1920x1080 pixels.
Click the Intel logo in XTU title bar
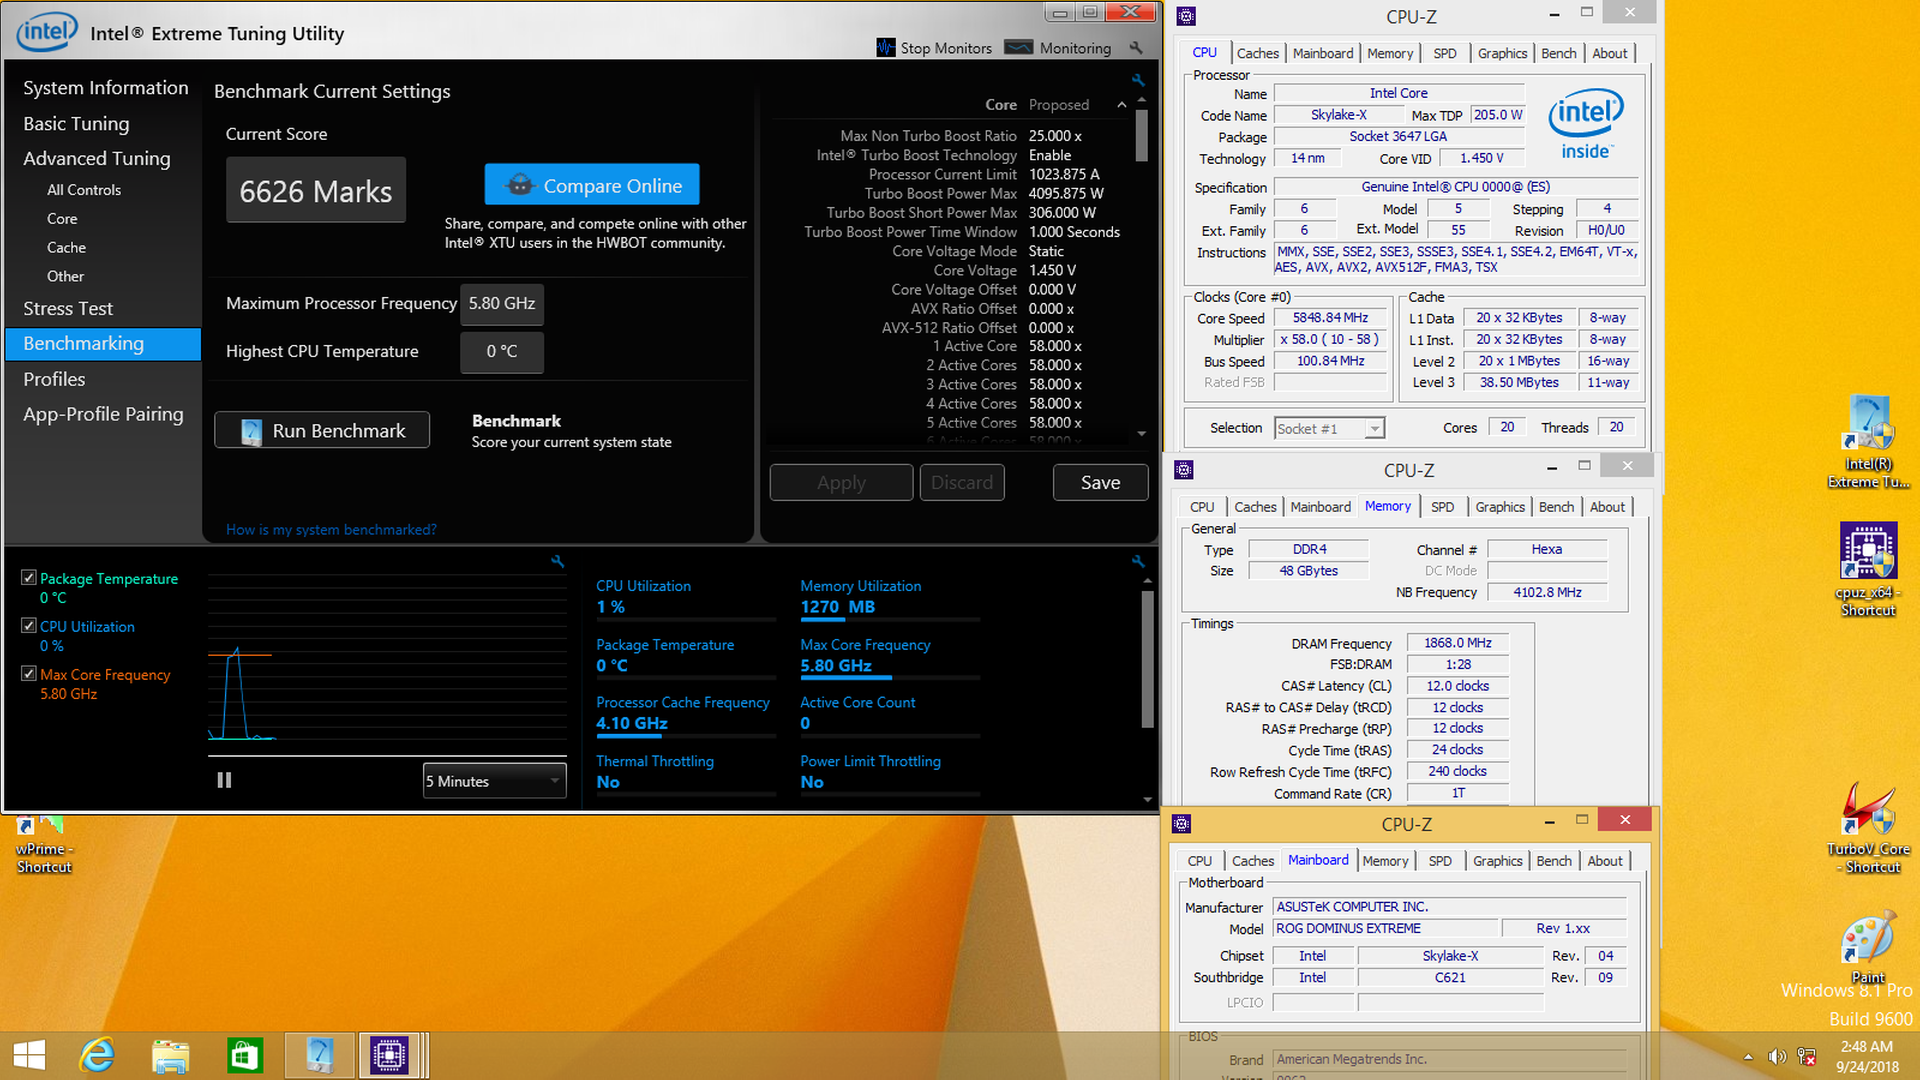(46, 31)
